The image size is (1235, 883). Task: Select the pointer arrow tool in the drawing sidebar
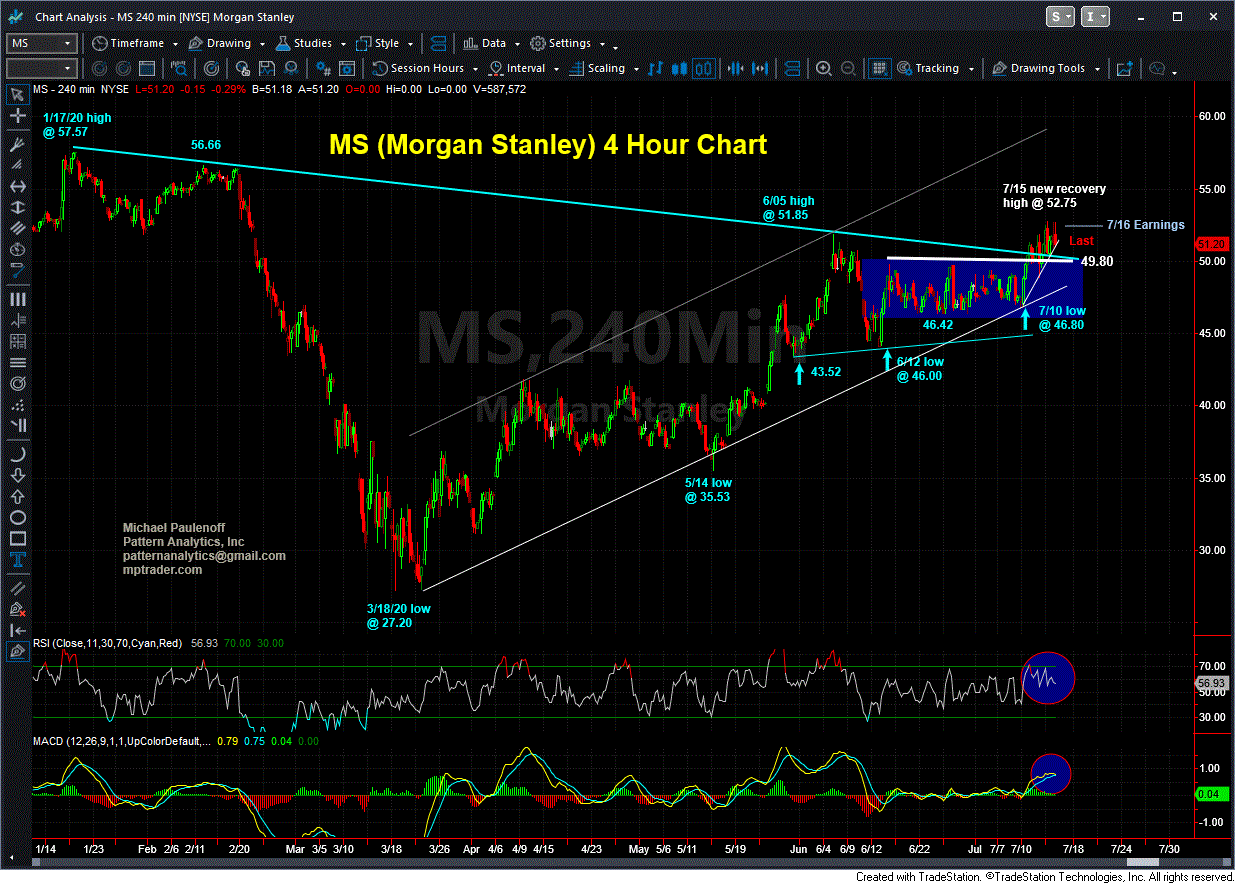tap(17, 95)
